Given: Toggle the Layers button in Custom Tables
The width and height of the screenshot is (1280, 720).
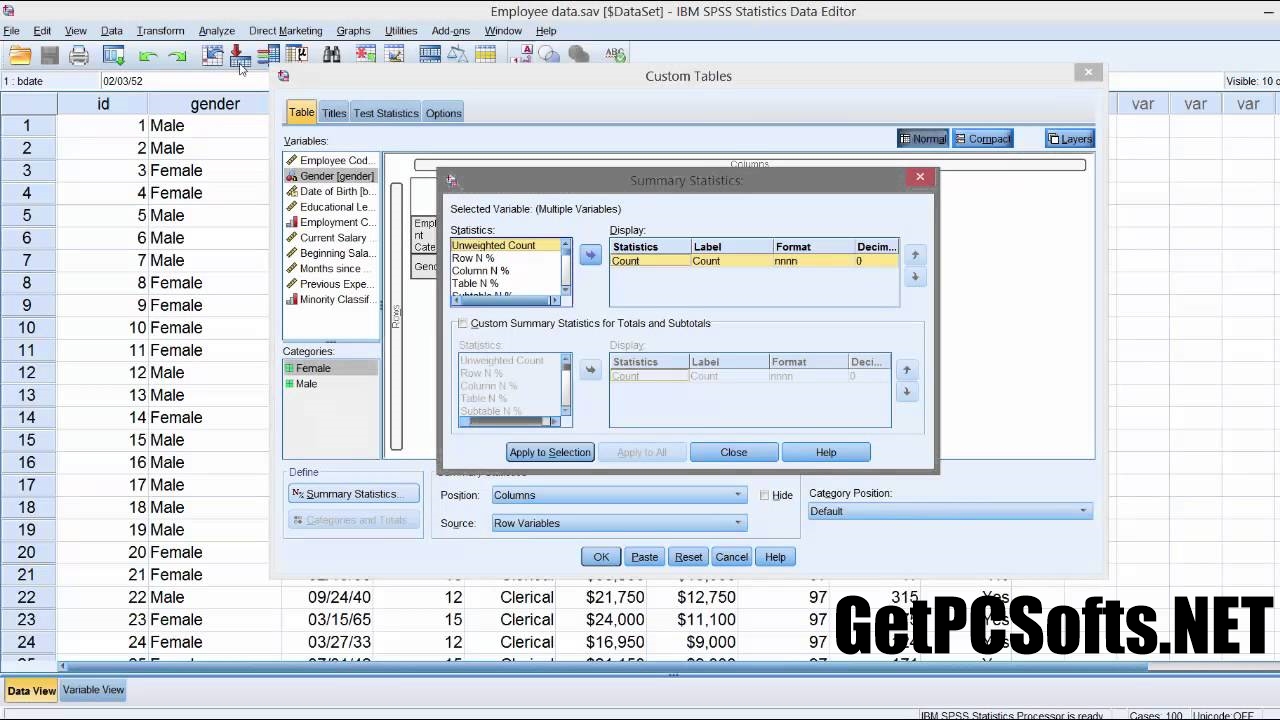Looking at the screenshot, I should point(1069,139).
